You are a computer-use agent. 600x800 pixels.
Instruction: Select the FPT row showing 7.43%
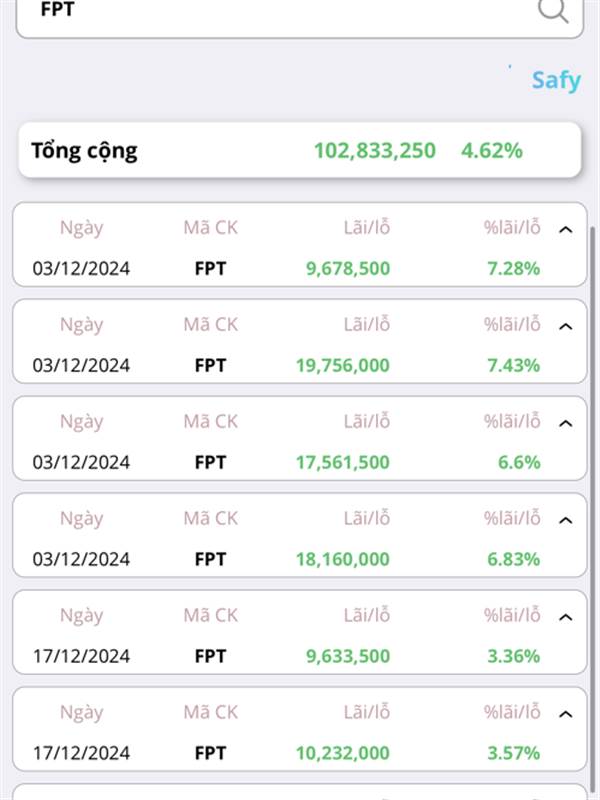[x=299, y=341]
